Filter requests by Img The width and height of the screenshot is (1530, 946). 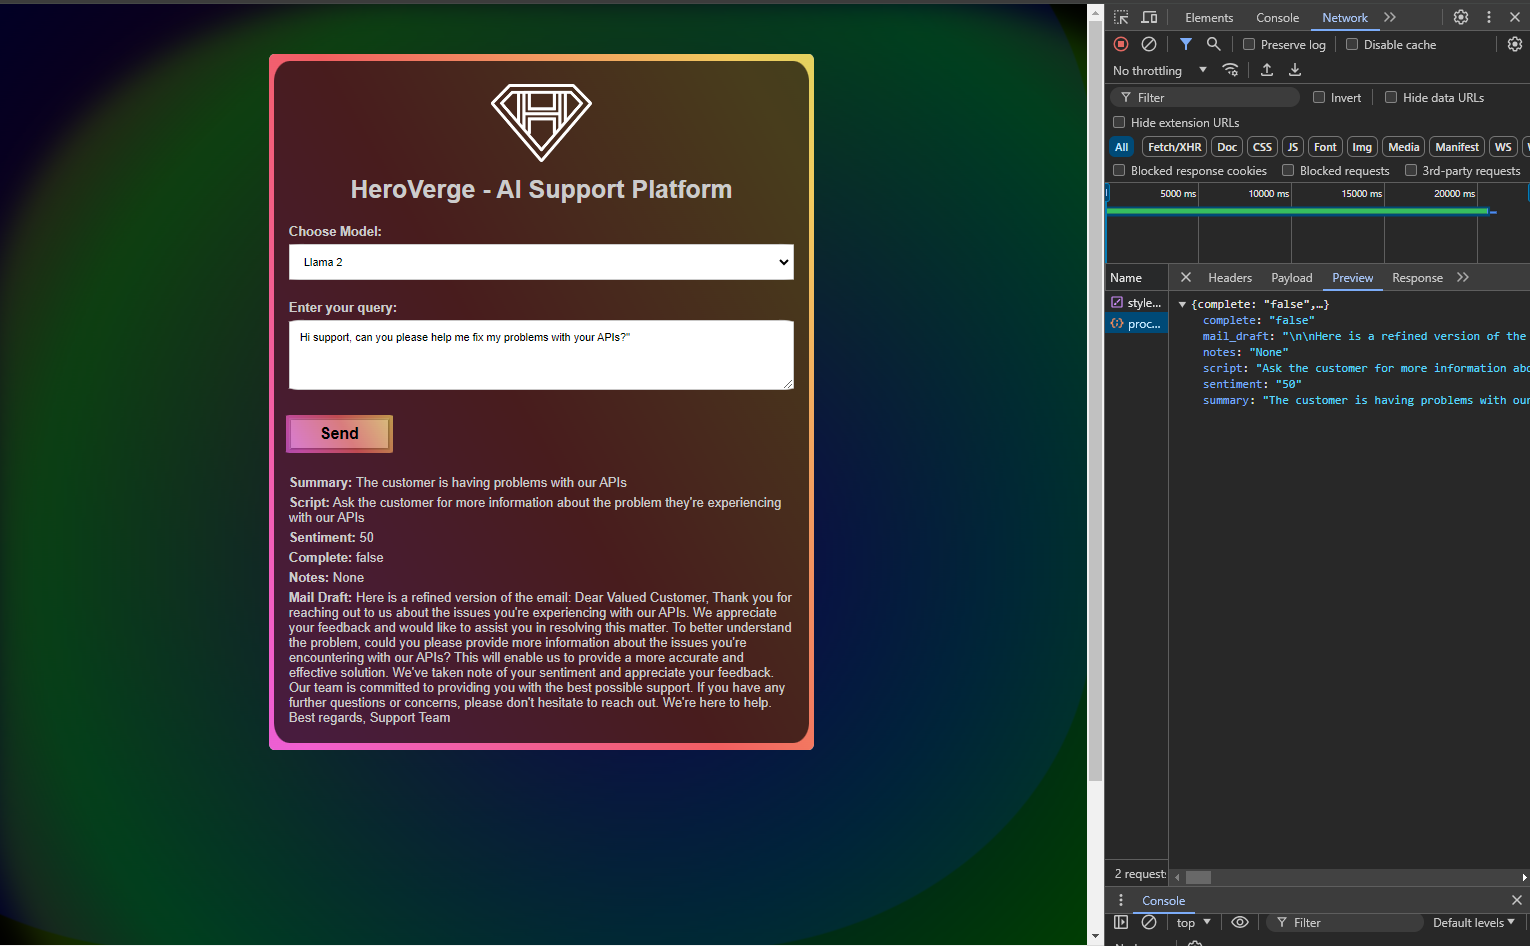click(x=1362, y=147)
